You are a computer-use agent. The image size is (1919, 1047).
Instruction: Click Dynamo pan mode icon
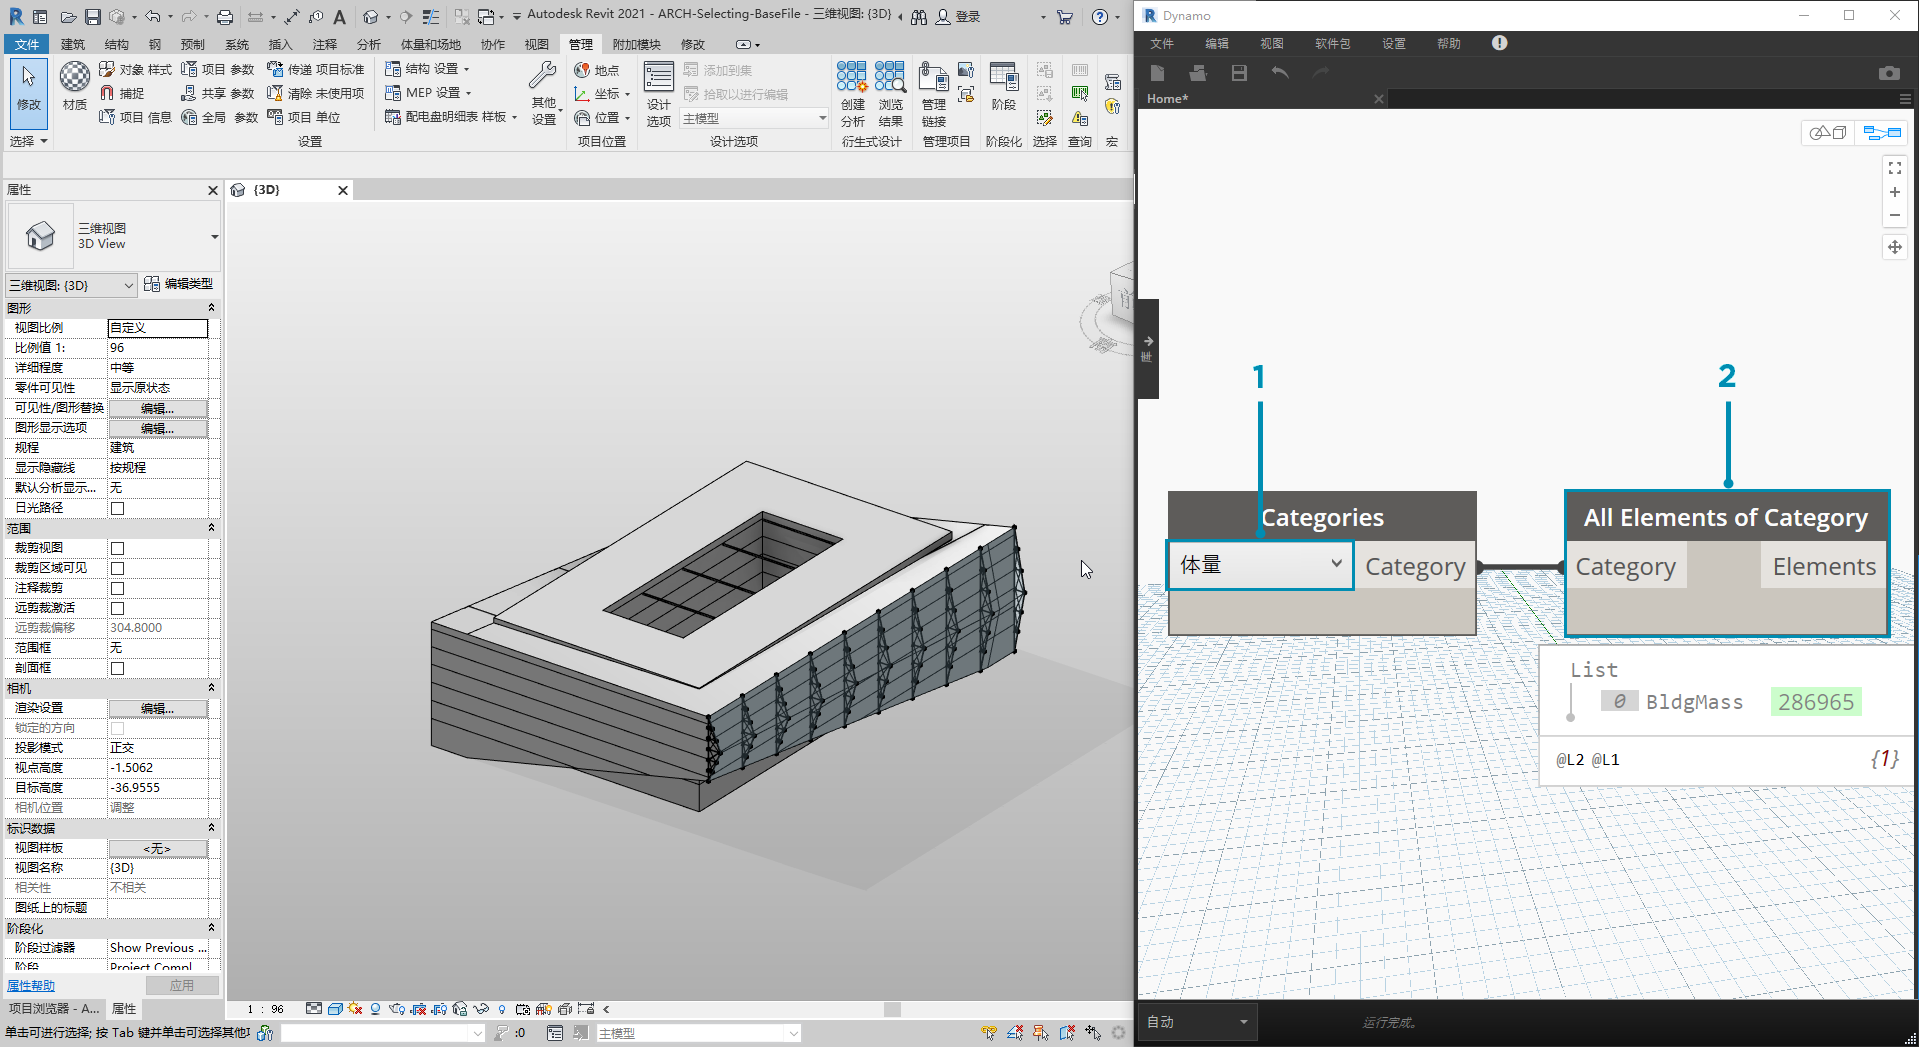(x=1894, y=247)
